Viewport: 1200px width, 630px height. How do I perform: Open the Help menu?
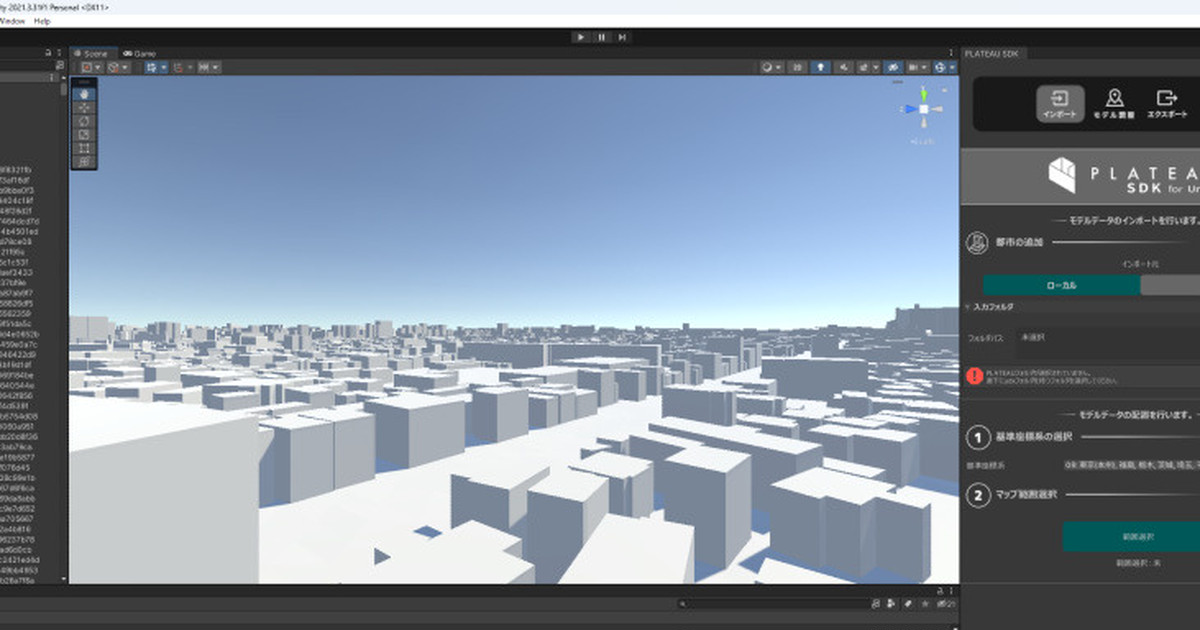(x=41, y=21)
